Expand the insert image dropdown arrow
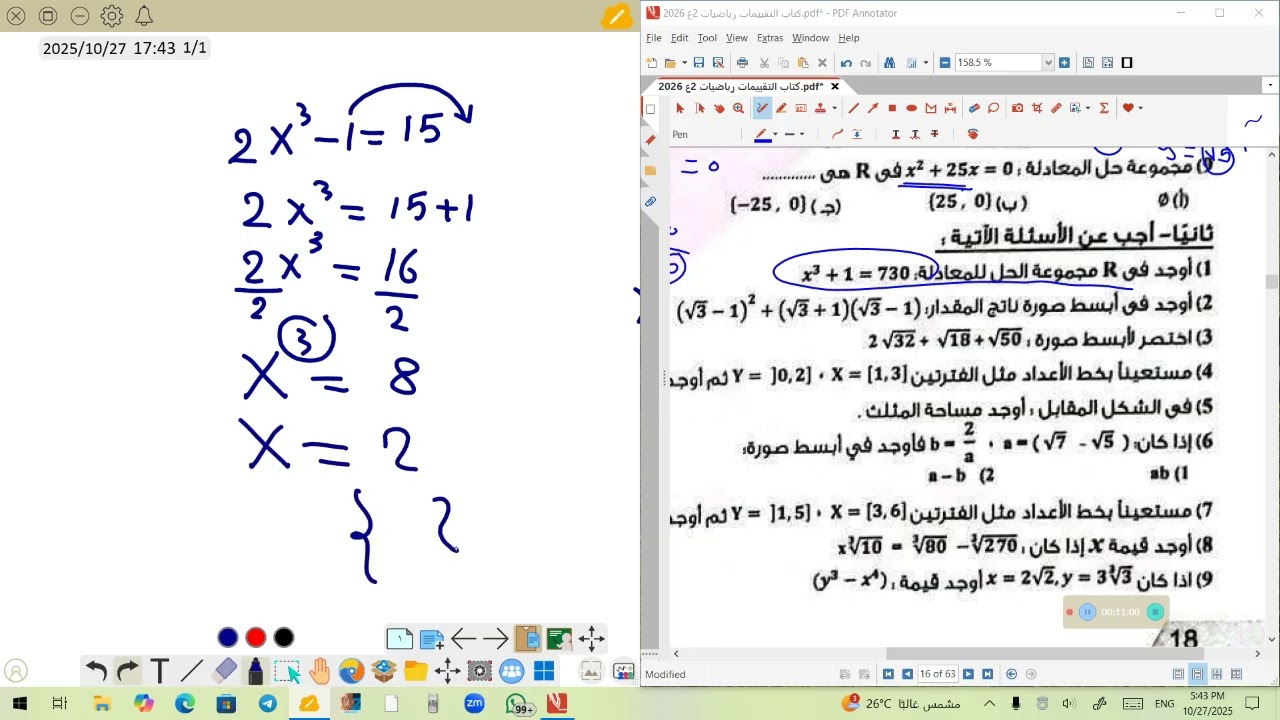This screenshot has height=720, width=1280. click(x=1087, y=108)
